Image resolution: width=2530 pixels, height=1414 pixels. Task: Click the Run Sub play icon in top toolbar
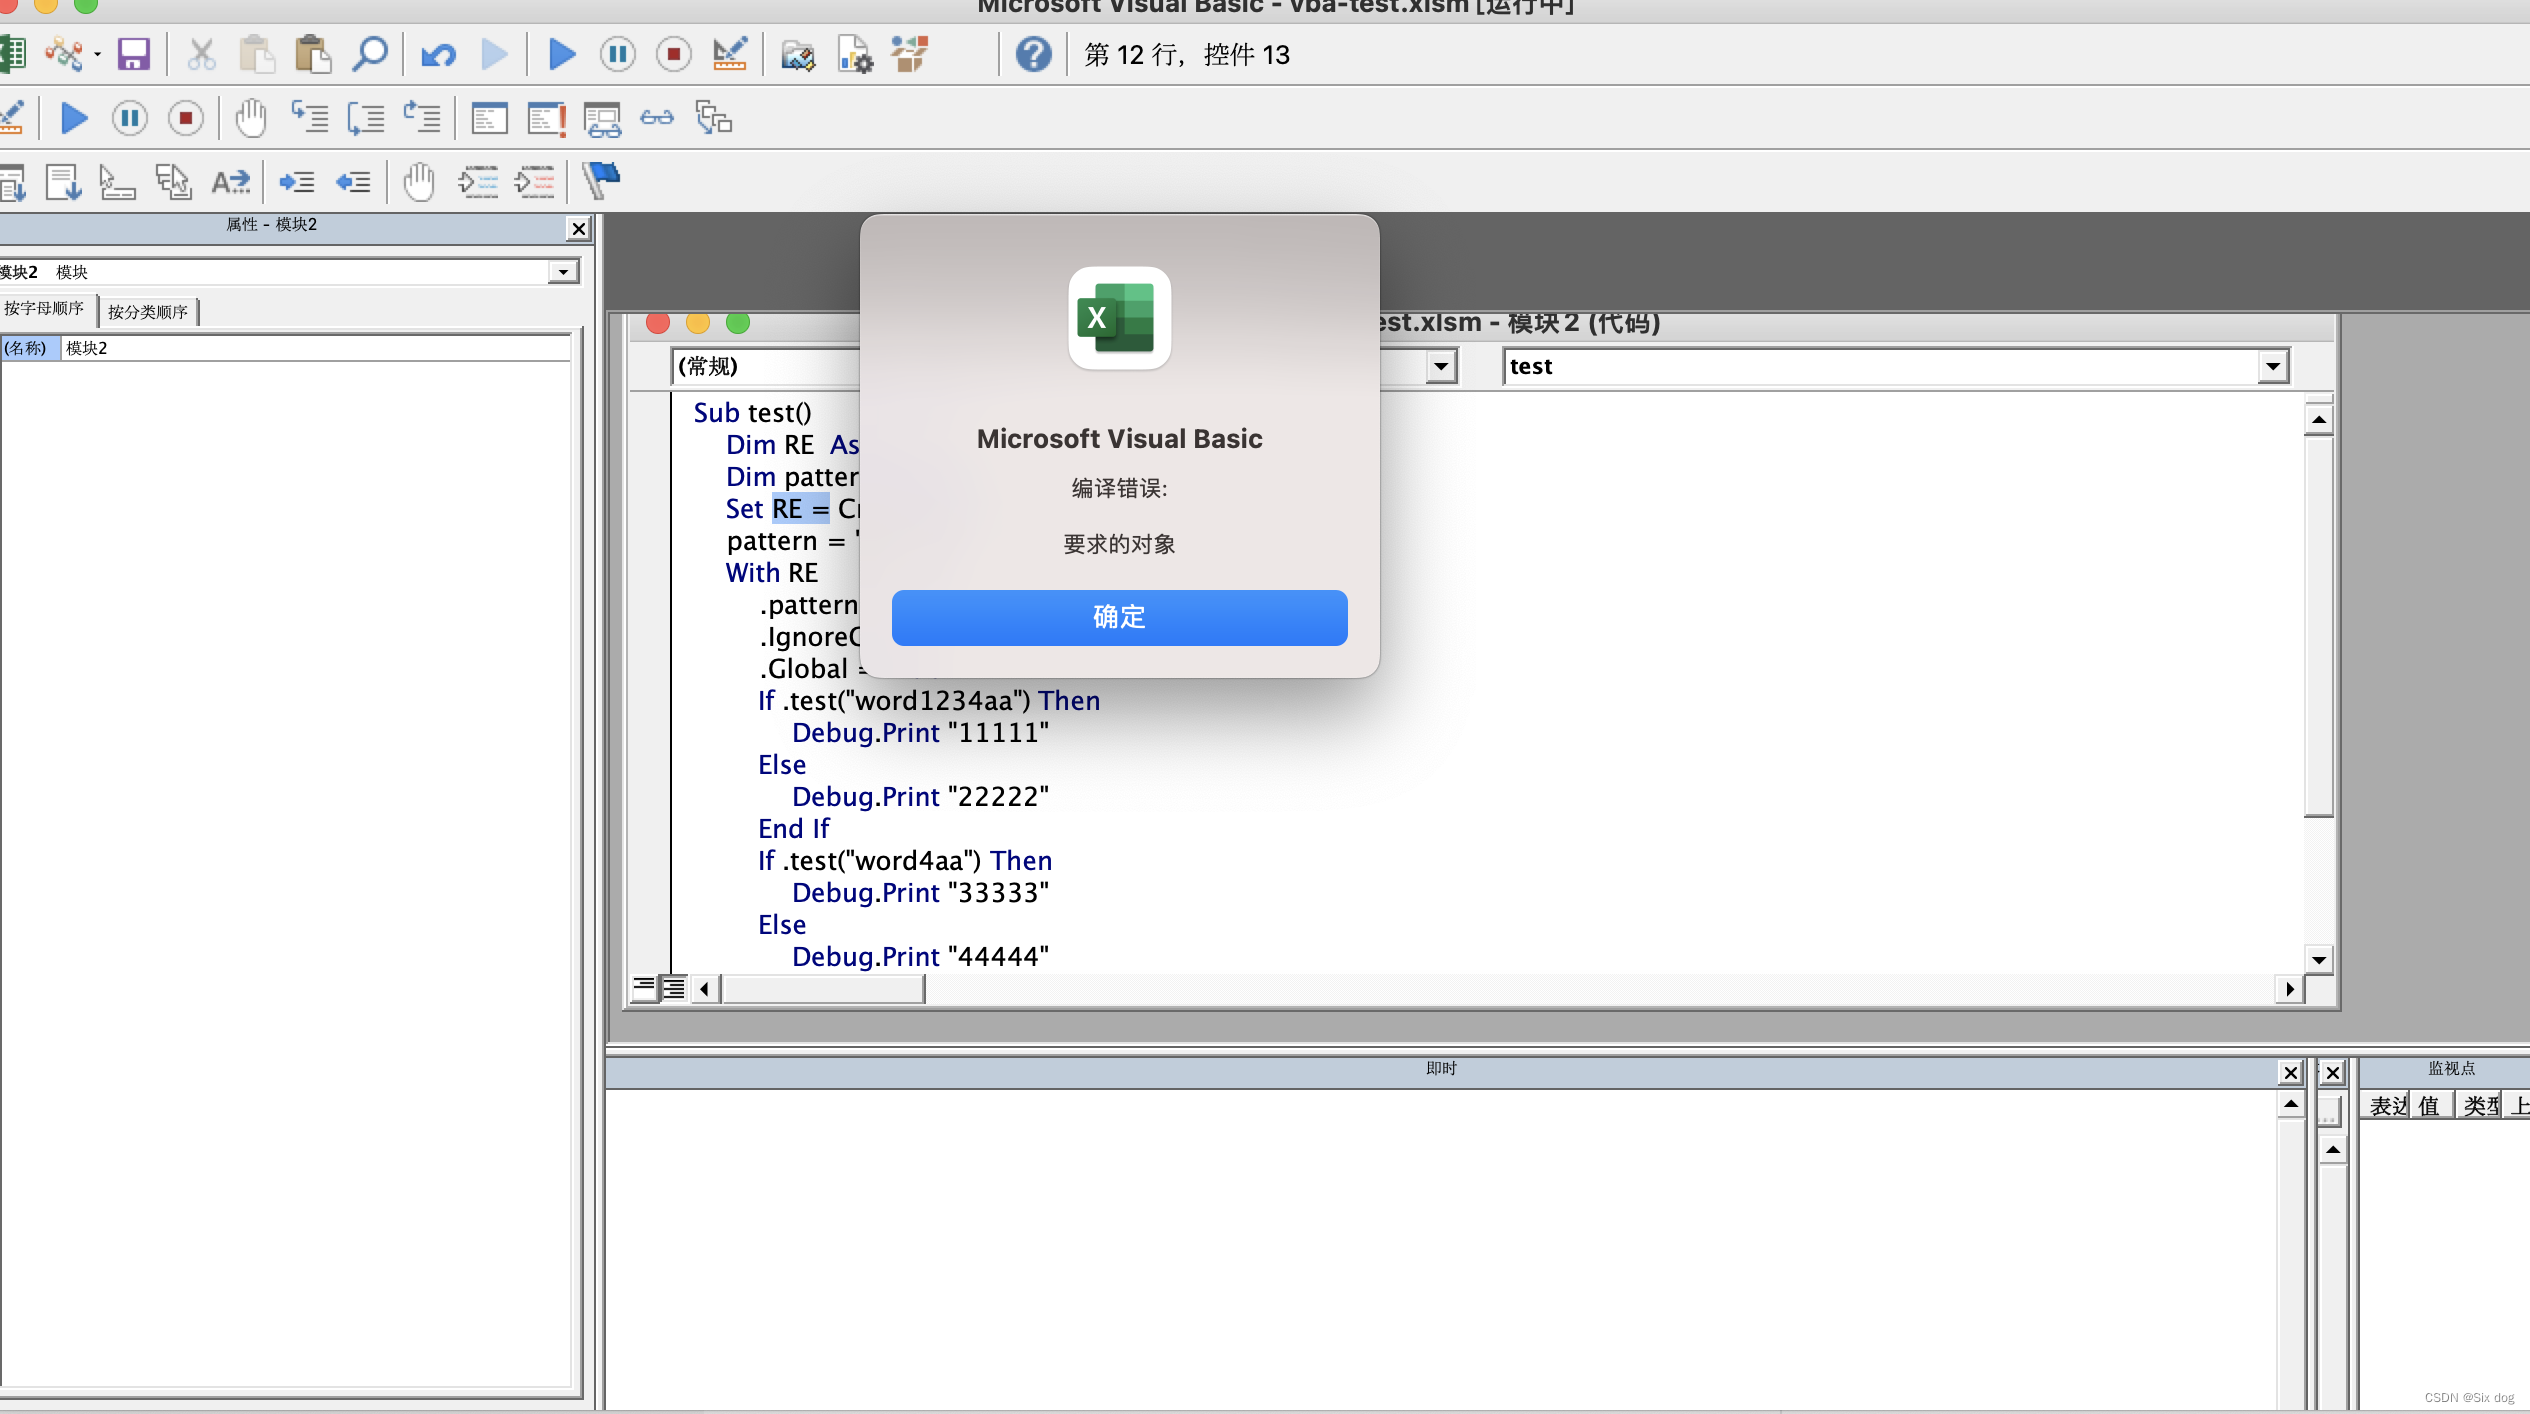[x=562, y=54]
